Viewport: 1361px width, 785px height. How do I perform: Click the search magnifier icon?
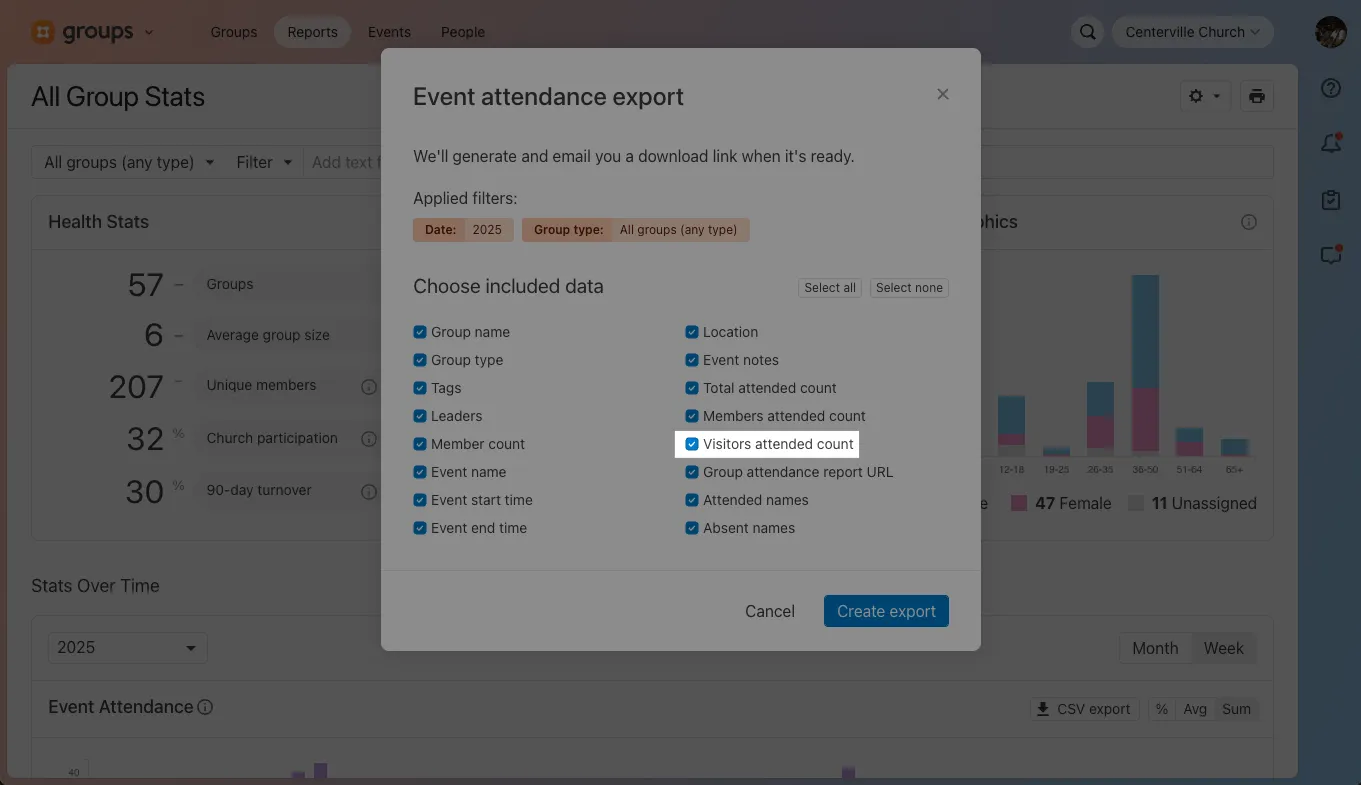(x=1087, y=32)
